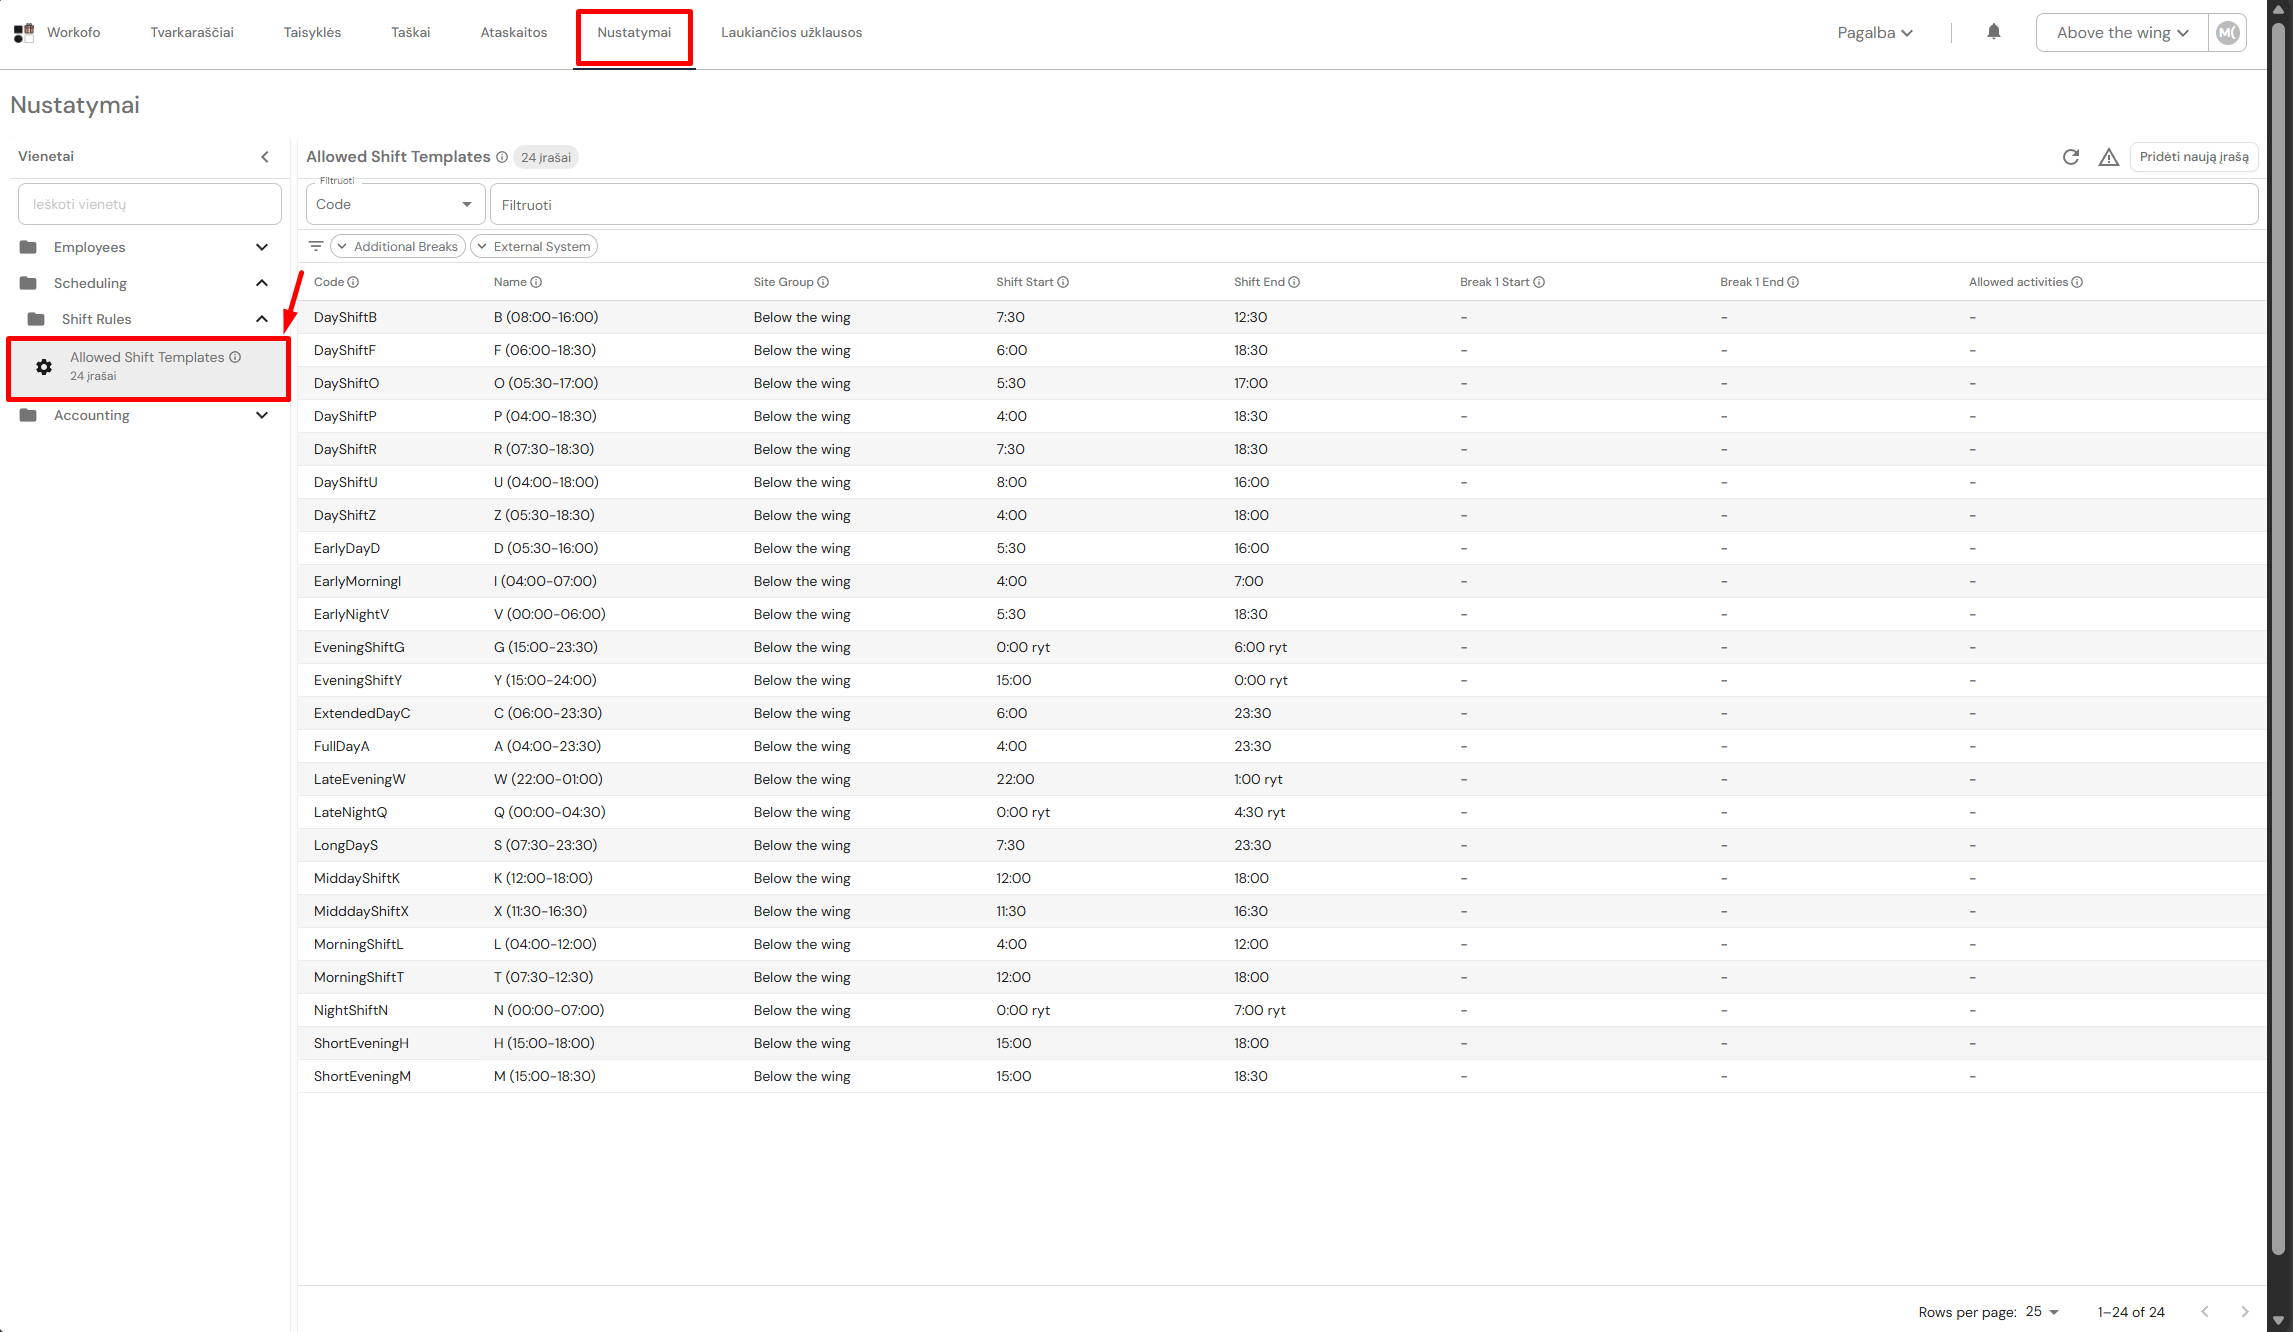The height and width of the screenshot is (1332, 2293).
Task: Click the filter lines icon
Action: click(316, 246)
